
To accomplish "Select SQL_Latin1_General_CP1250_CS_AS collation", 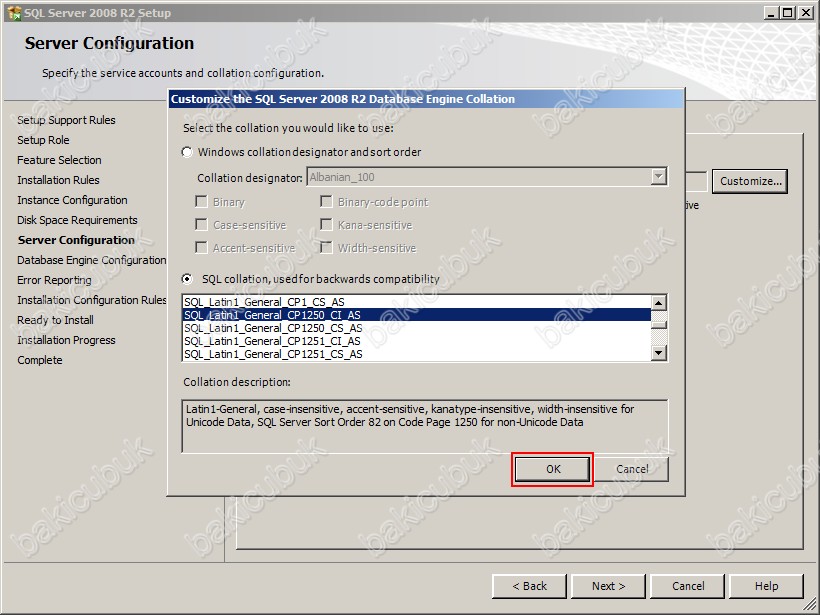I will [416, 328].
